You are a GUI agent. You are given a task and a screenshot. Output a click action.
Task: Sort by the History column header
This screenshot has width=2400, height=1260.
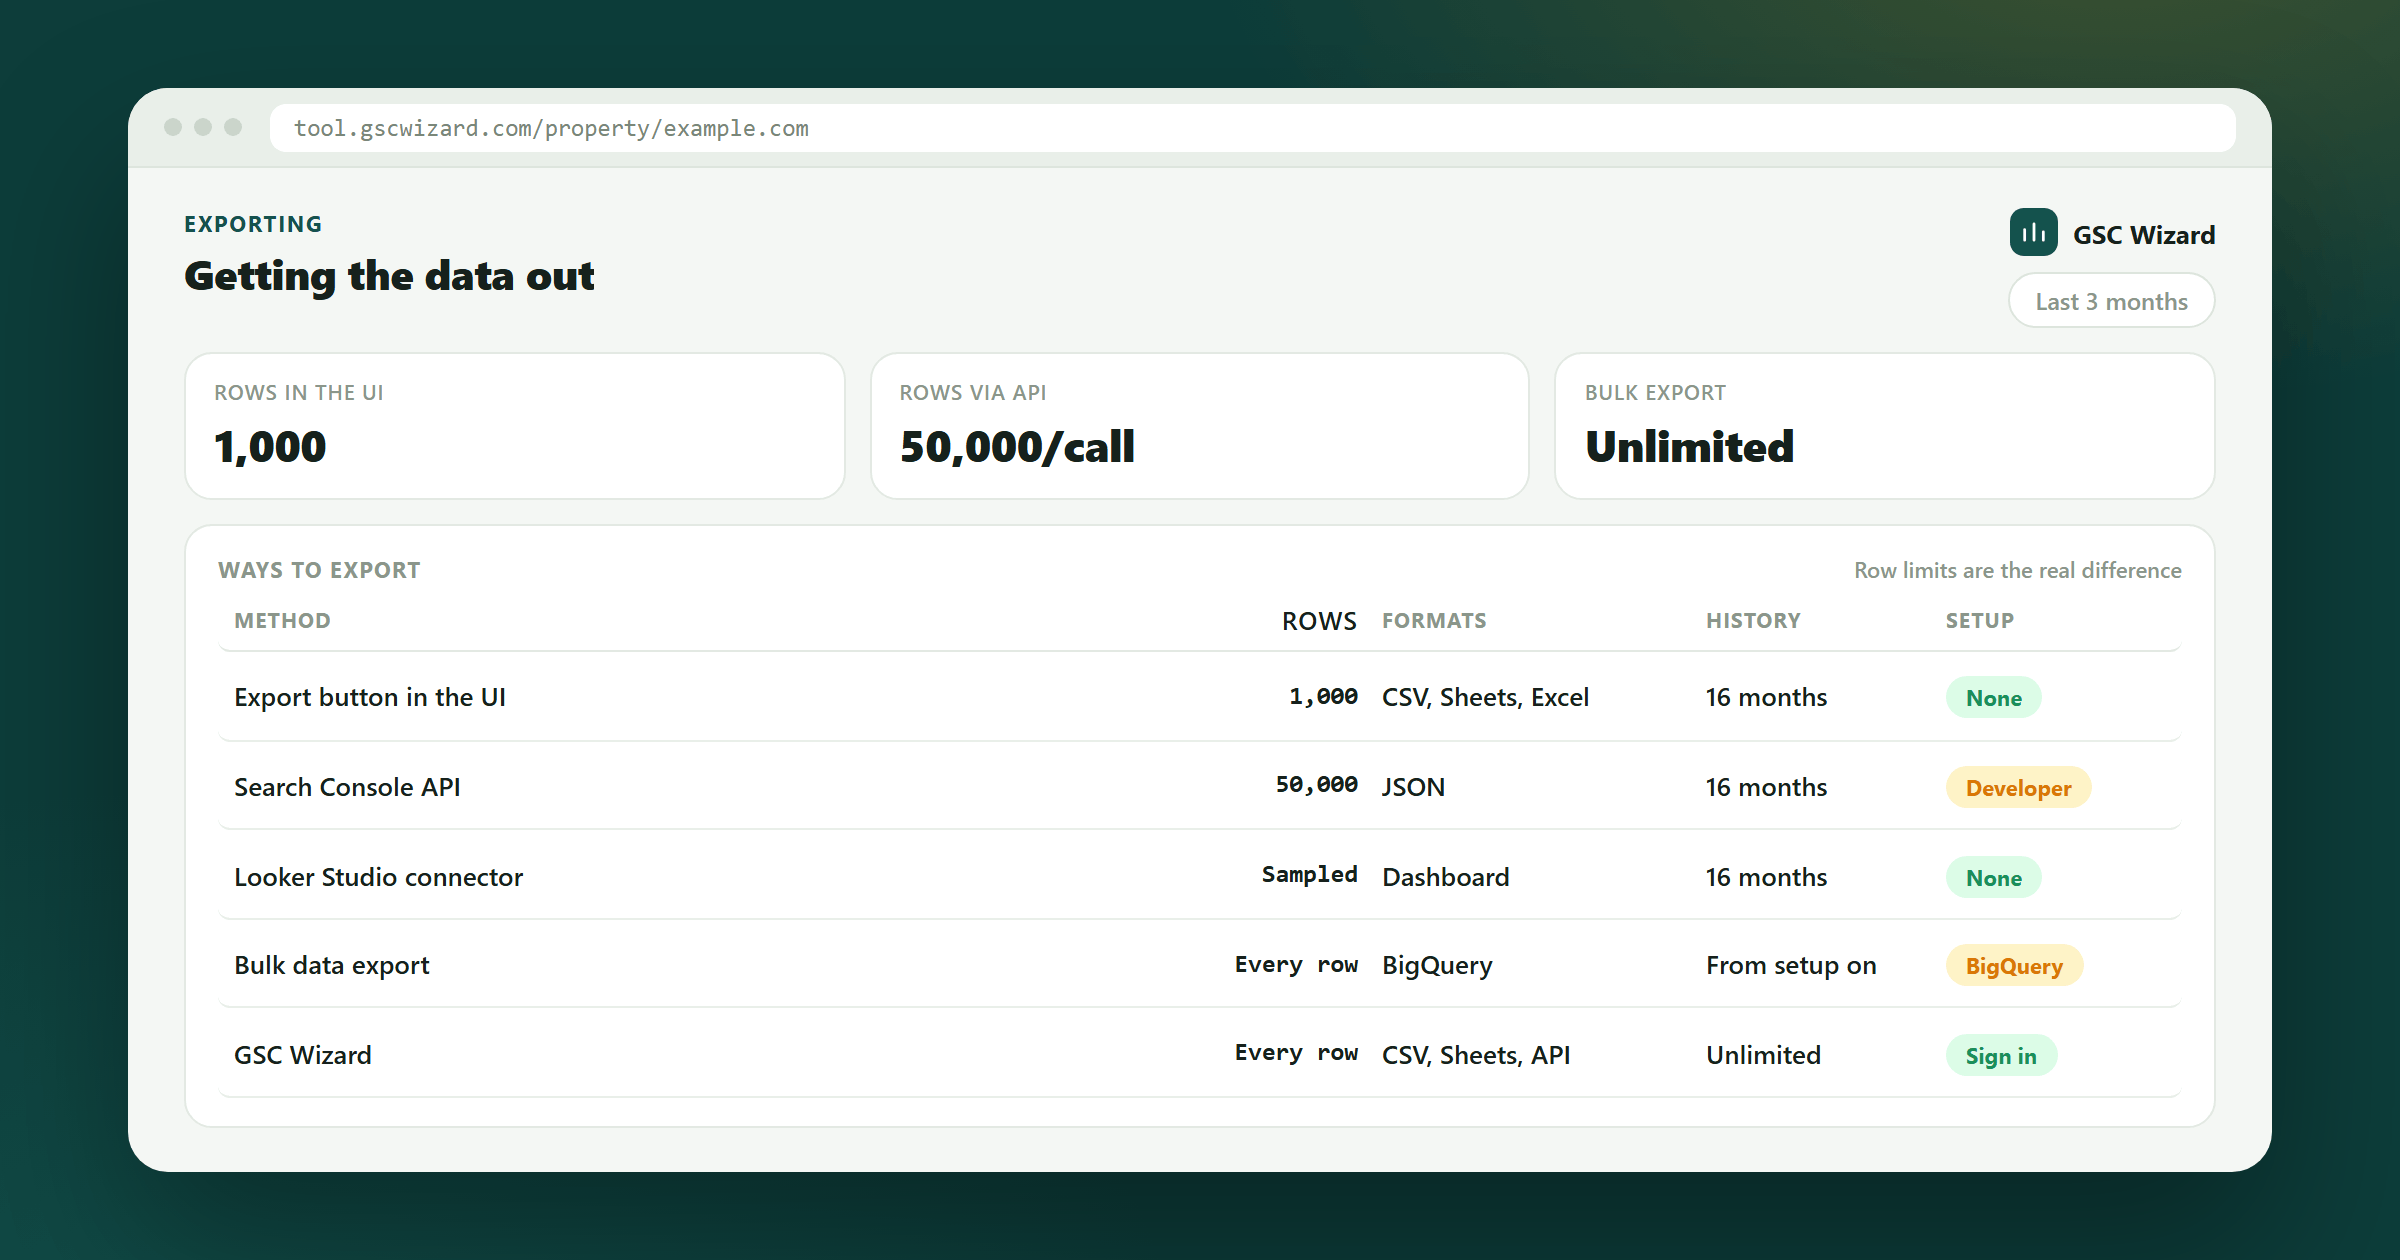(1753, 621)
